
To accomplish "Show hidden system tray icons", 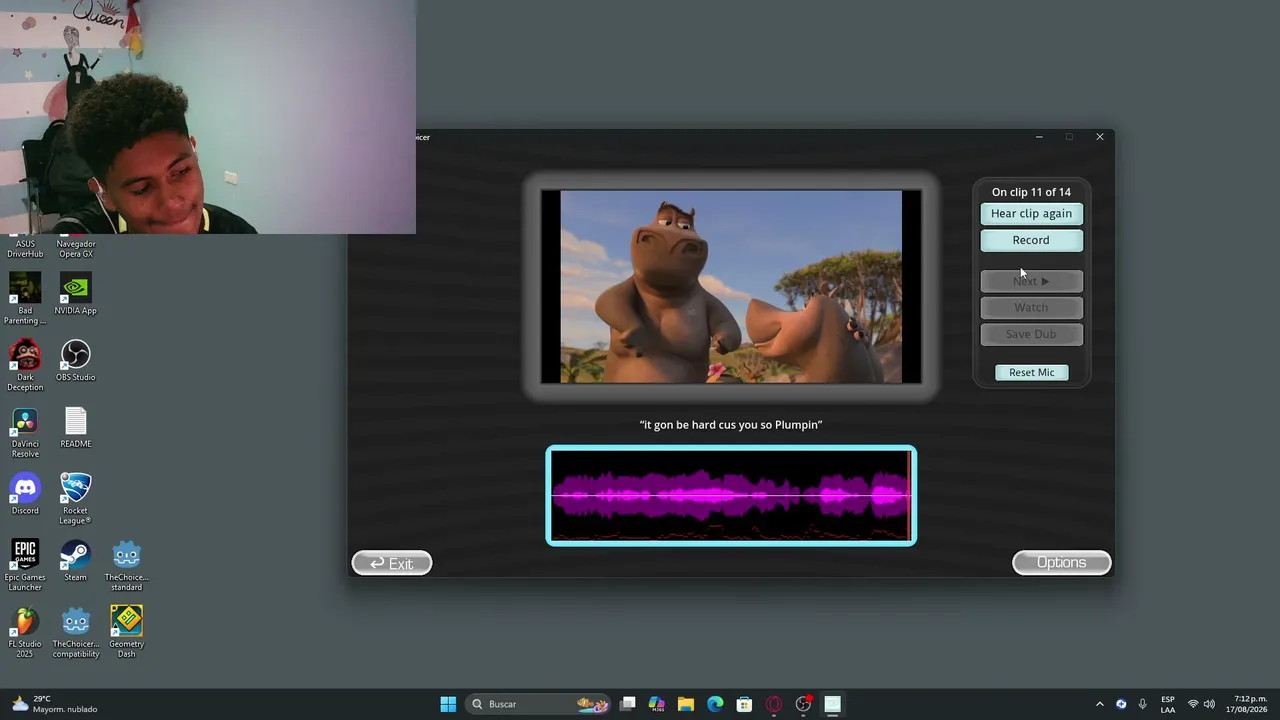I will pyautogui.click(x=1100, y=704).
